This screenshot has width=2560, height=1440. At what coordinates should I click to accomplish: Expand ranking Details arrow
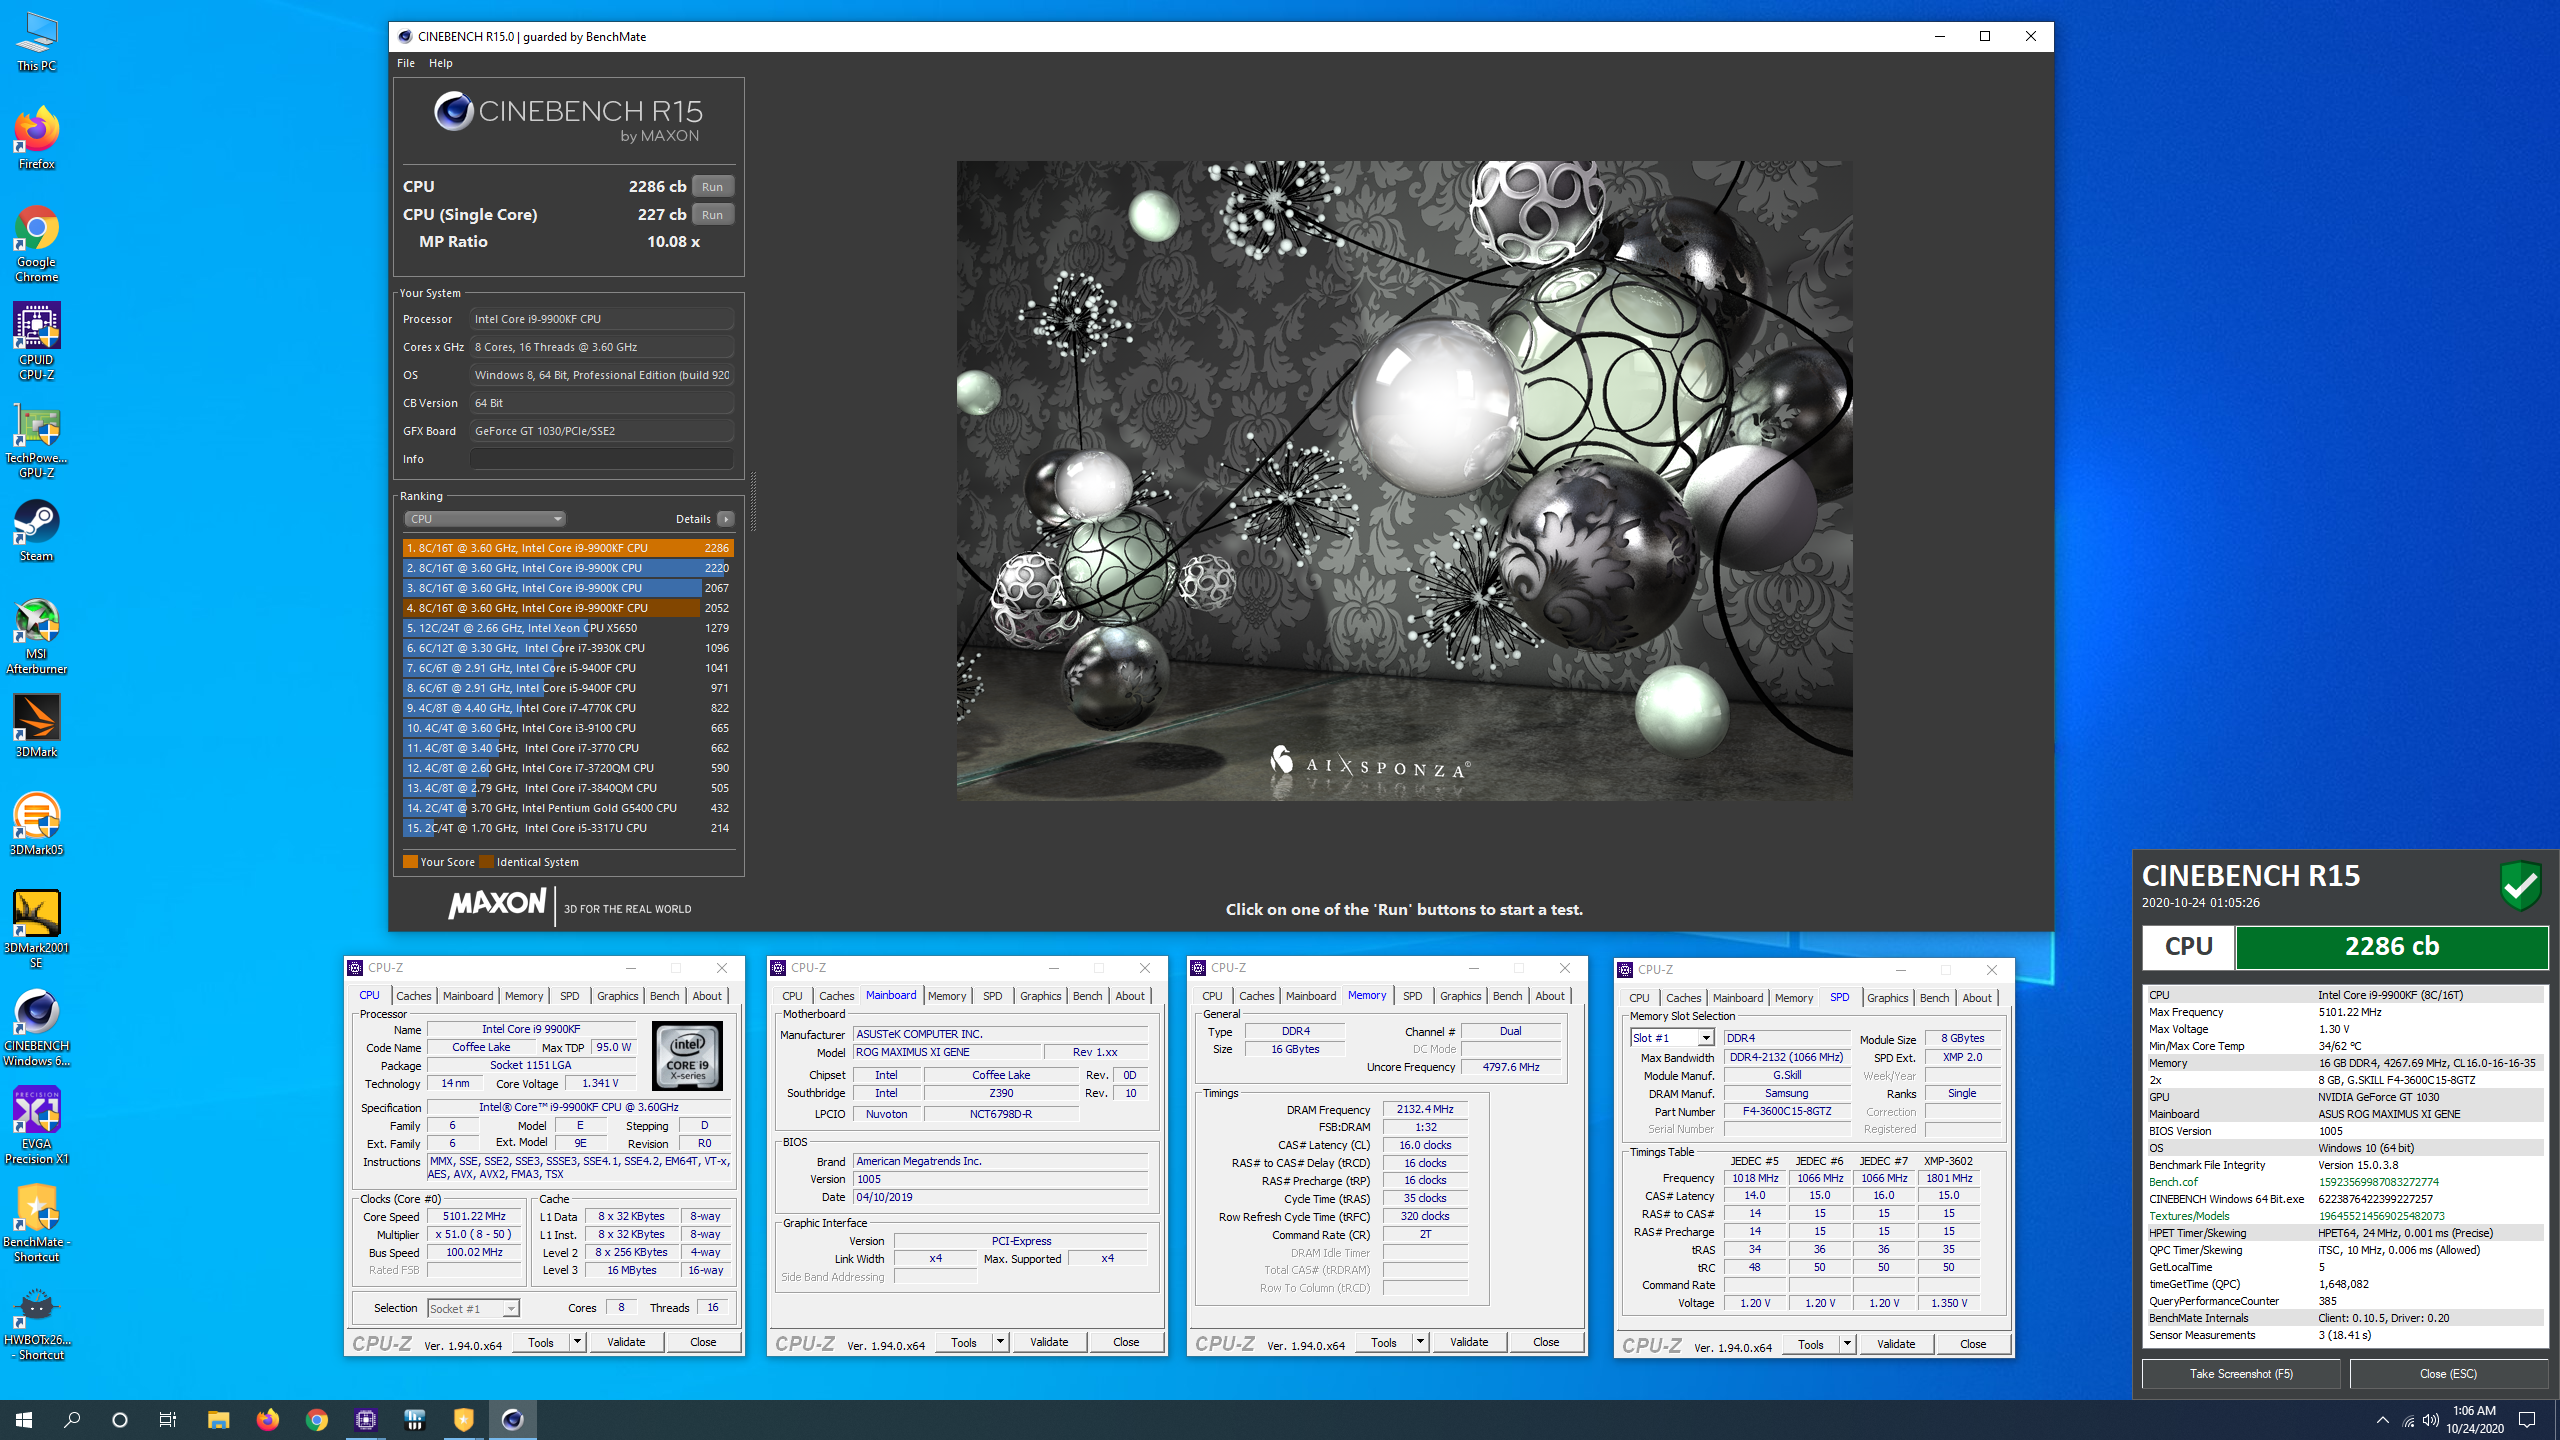click(726, 519)
